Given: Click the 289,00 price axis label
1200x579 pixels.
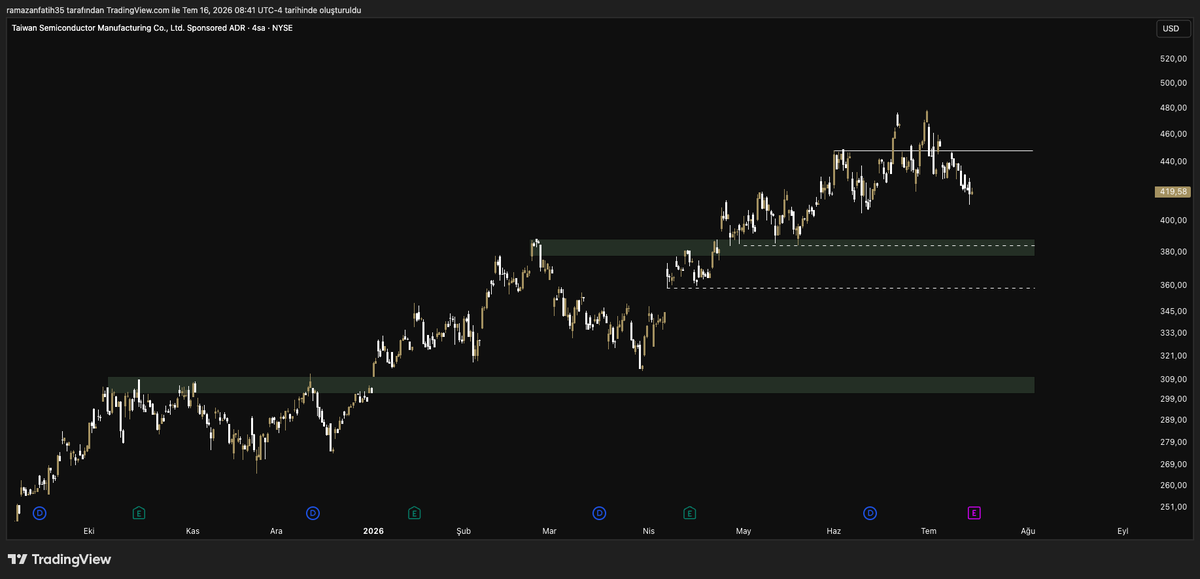Looking at the screenshot, I should (x=1172, y=420).
